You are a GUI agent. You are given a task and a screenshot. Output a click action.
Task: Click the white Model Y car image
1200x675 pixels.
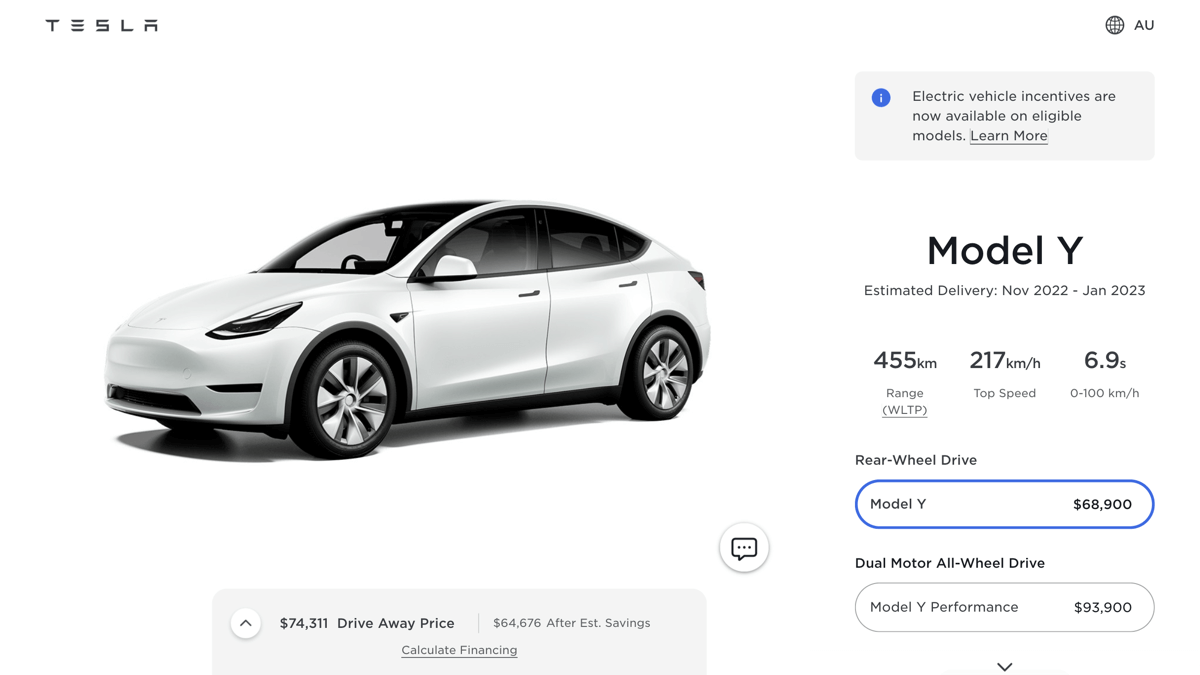(408, 328)
